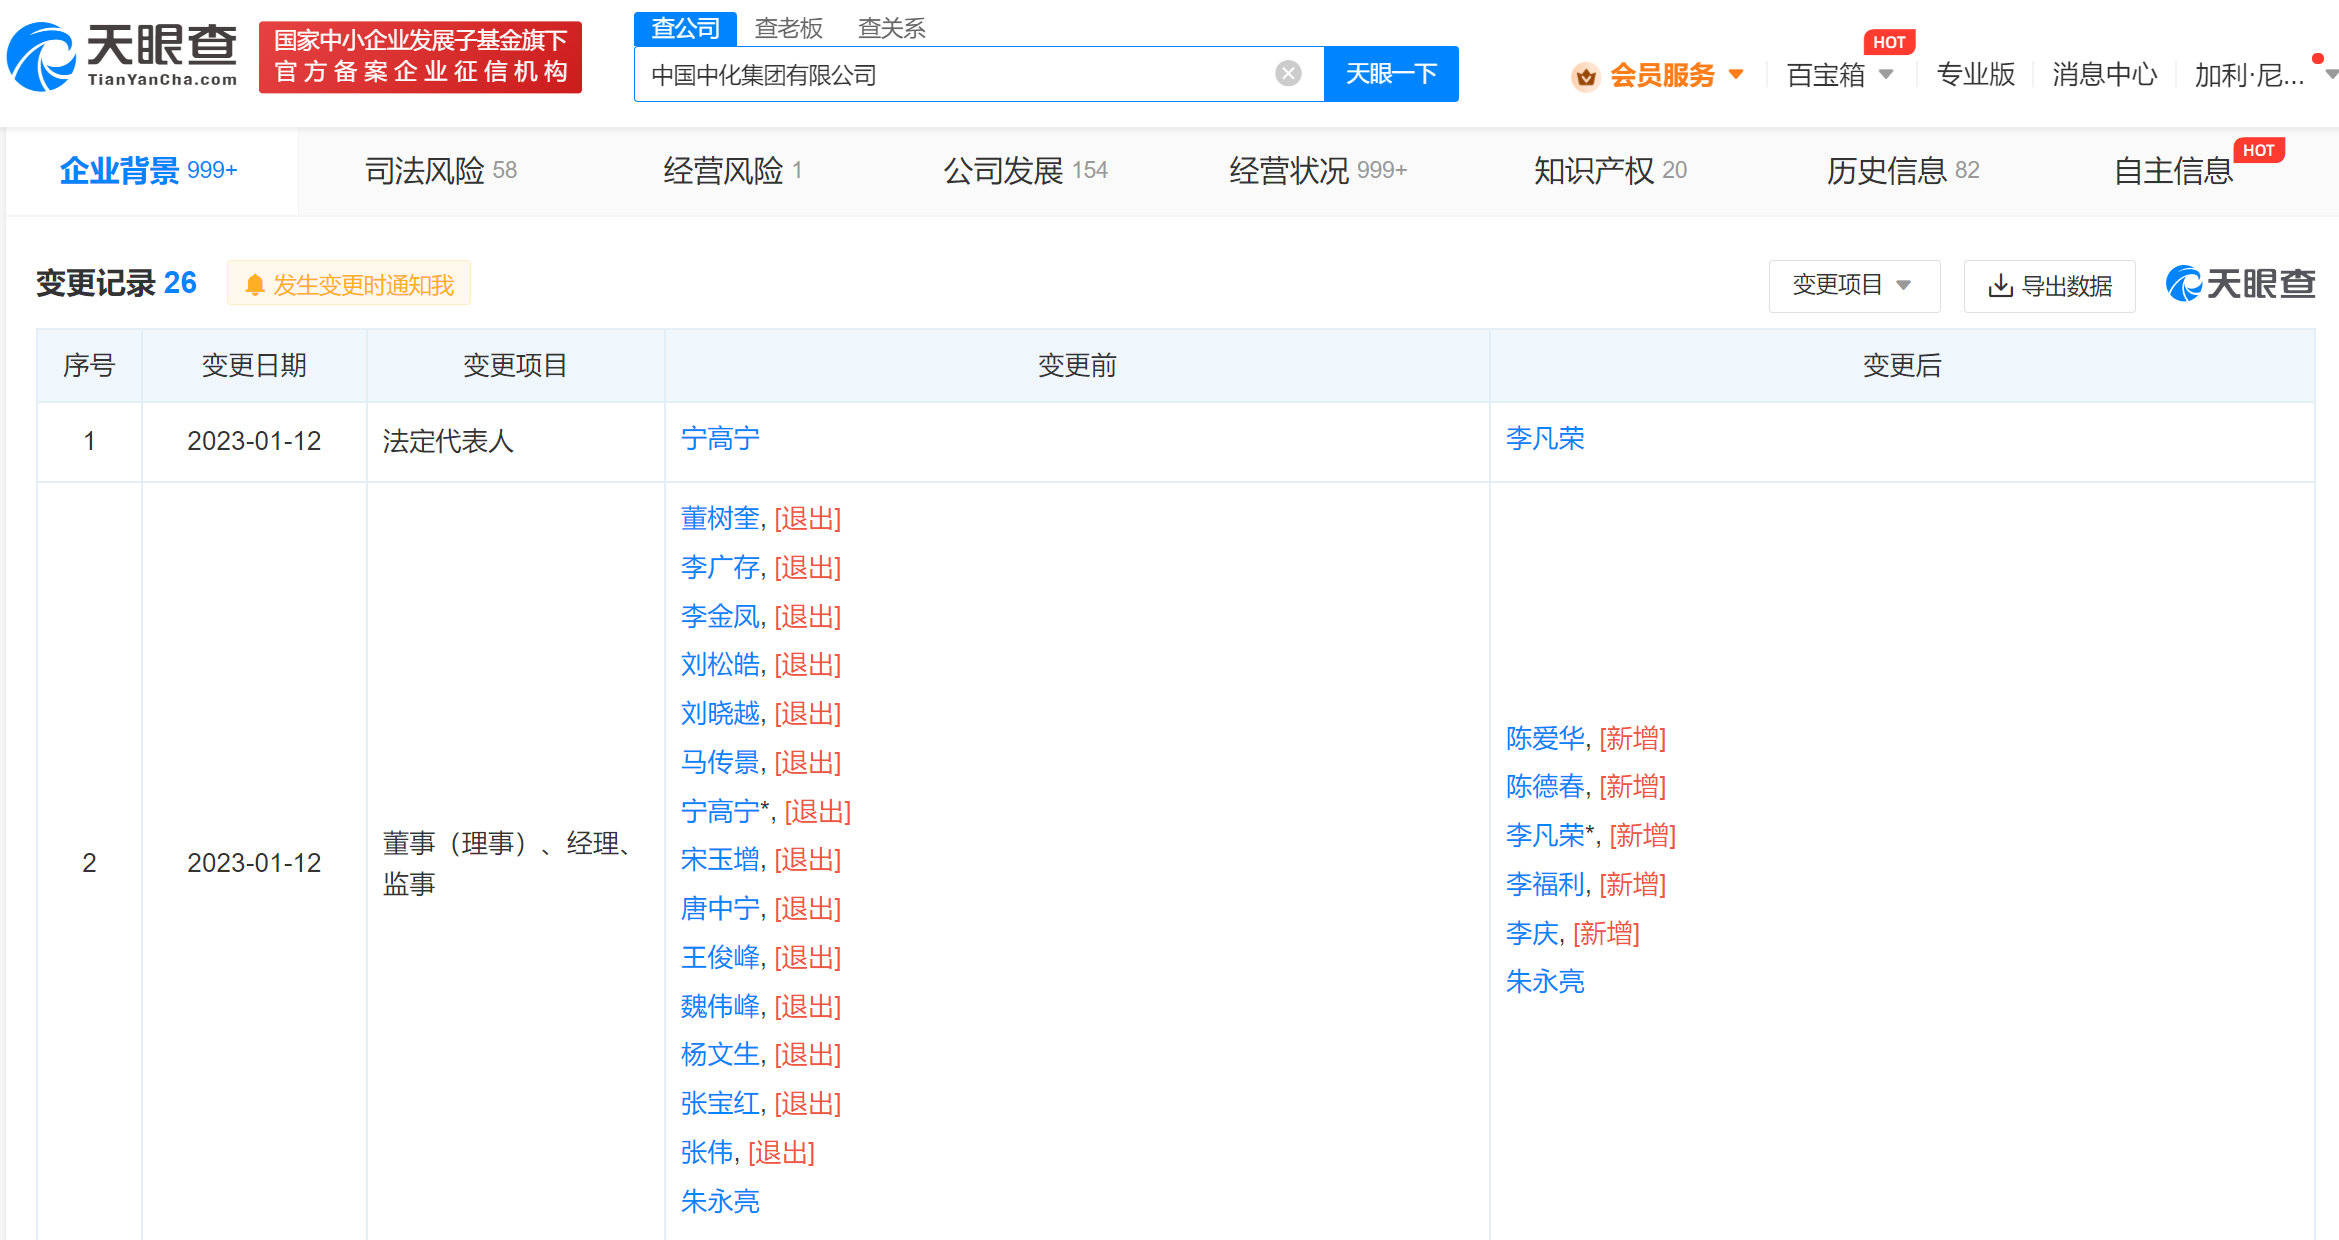Viewport: 2339px width, 1240px height.
Task: Click the export data download icon
Action: point(2000,286)
